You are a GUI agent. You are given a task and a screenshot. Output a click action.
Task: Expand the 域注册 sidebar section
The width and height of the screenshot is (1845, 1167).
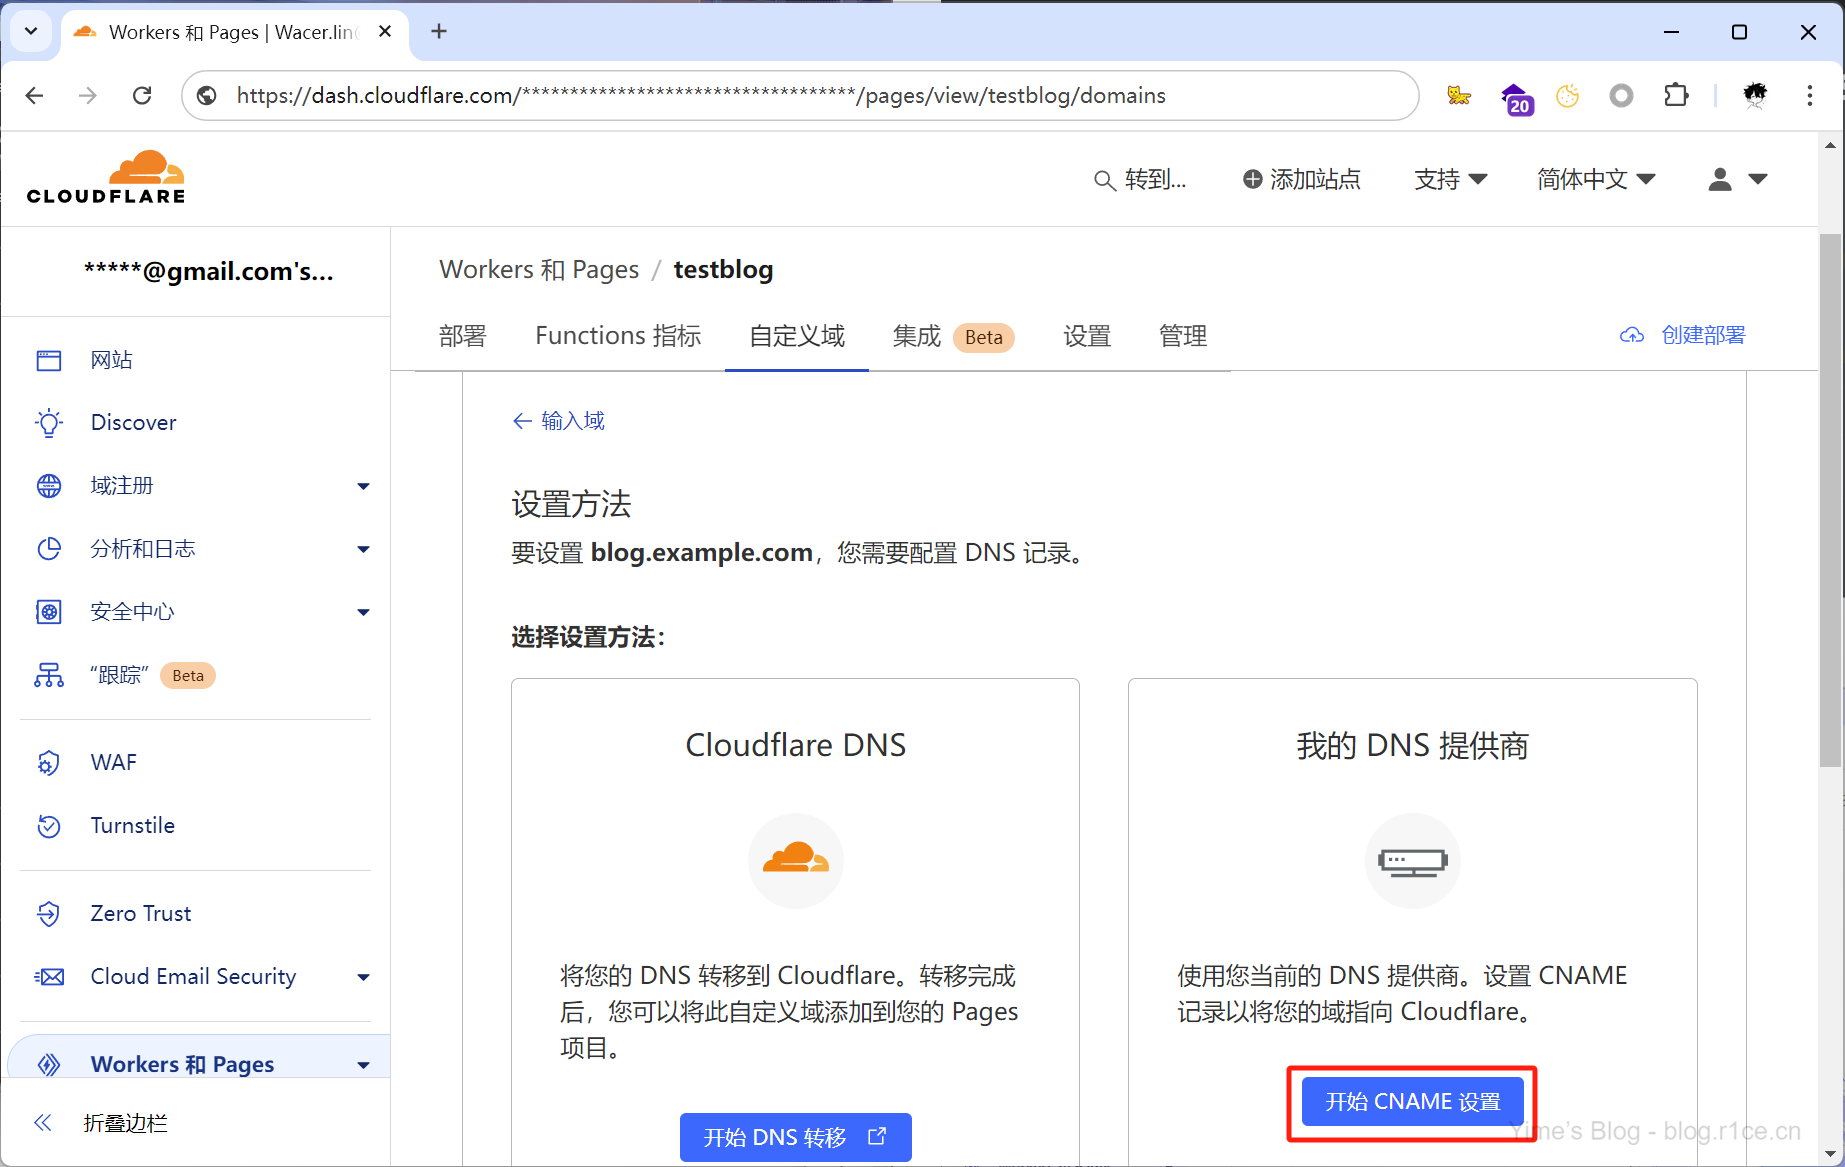(x=363, y=487)
